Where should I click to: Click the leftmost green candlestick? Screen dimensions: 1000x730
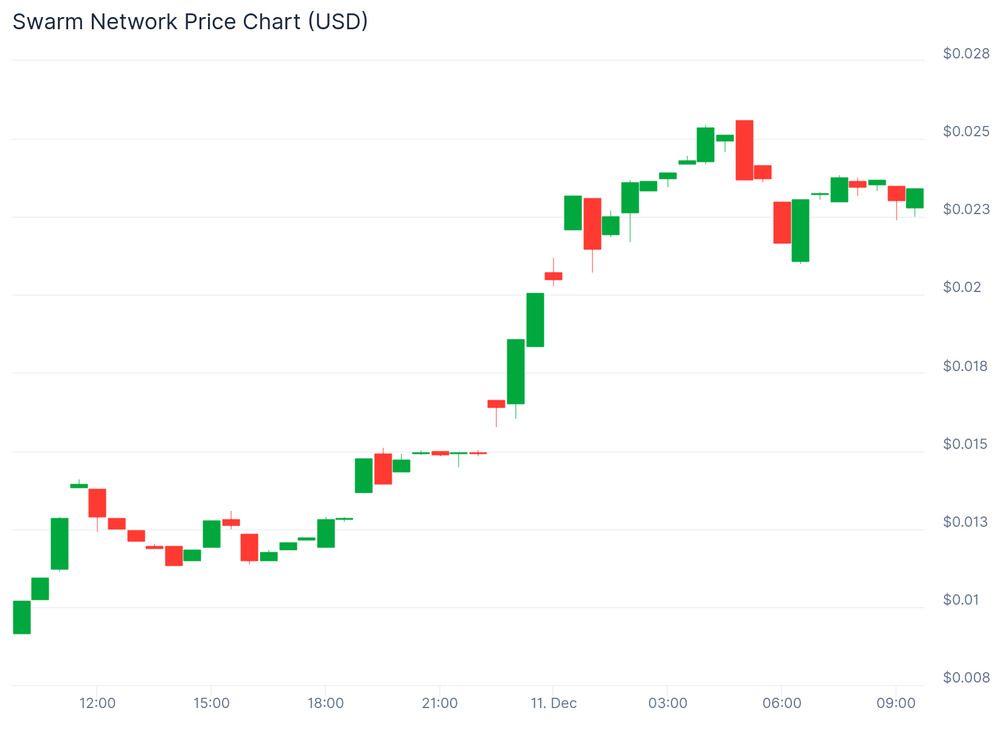click(21, 617)
